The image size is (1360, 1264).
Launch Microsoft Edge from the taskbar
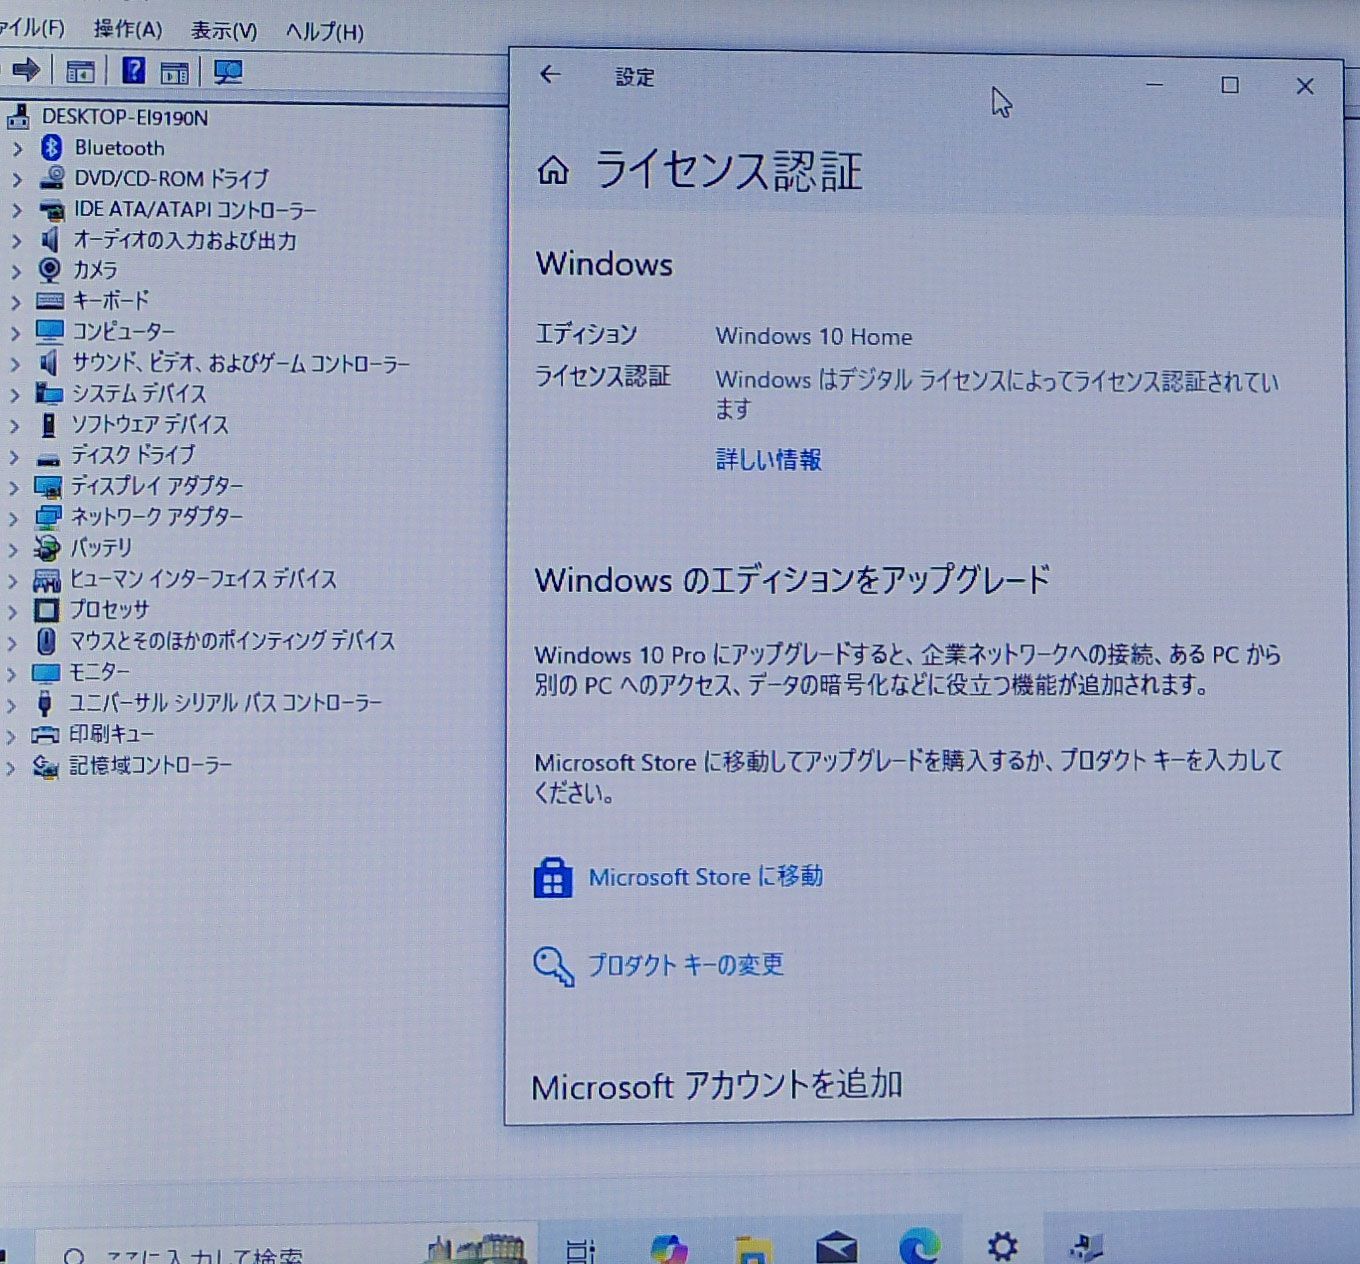tap(919, 1246)
